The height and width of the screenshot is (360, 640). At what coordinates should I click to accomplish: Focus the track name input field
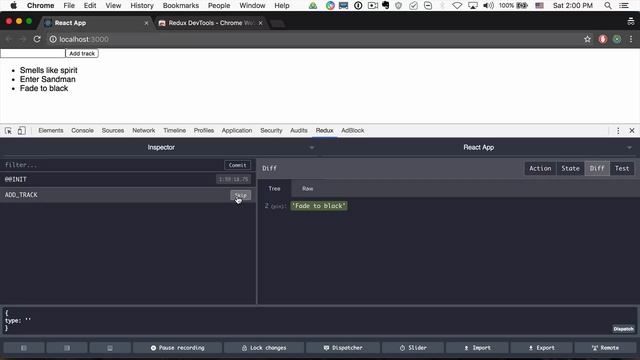(x=33, y=53)
